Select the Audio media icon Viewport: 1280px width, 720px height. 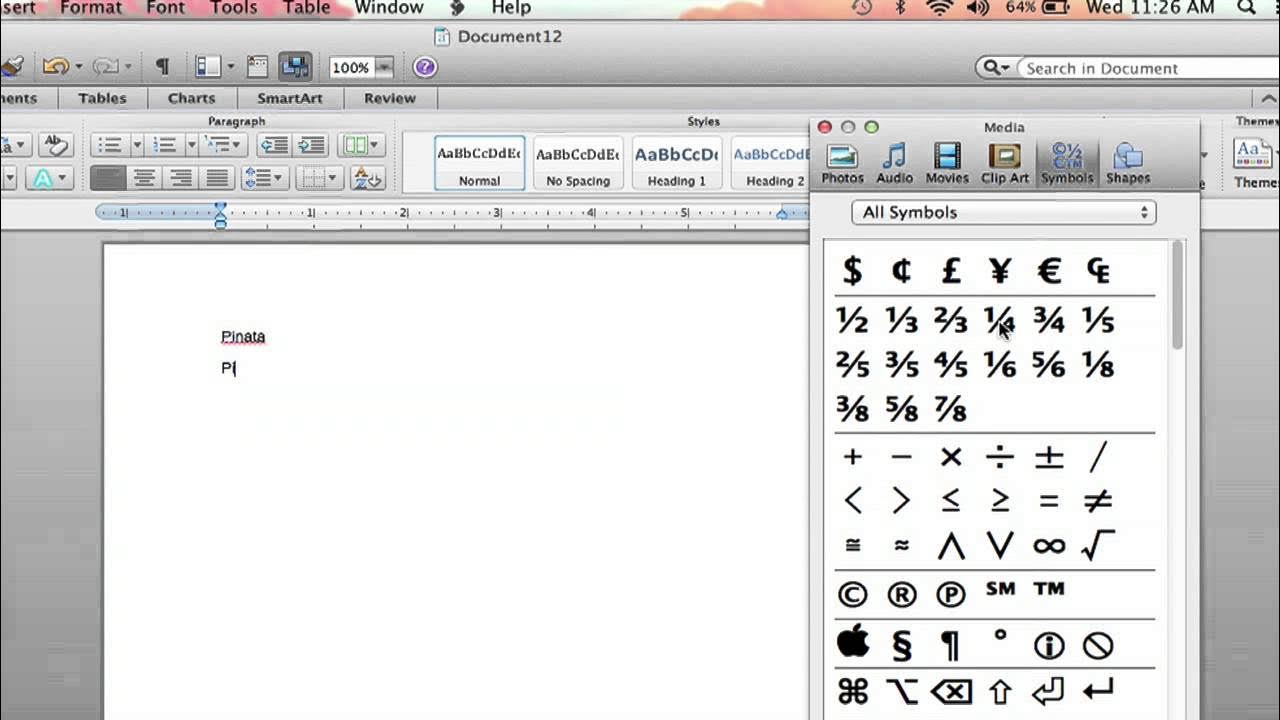point(894,164)
